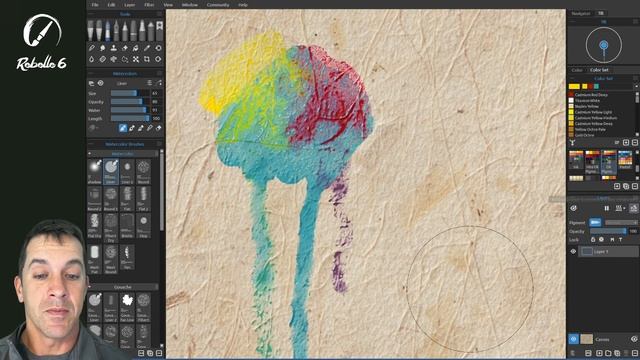Adjust the Water slider
The height and width of the screenshot is (360, 640).
point(130,110)
